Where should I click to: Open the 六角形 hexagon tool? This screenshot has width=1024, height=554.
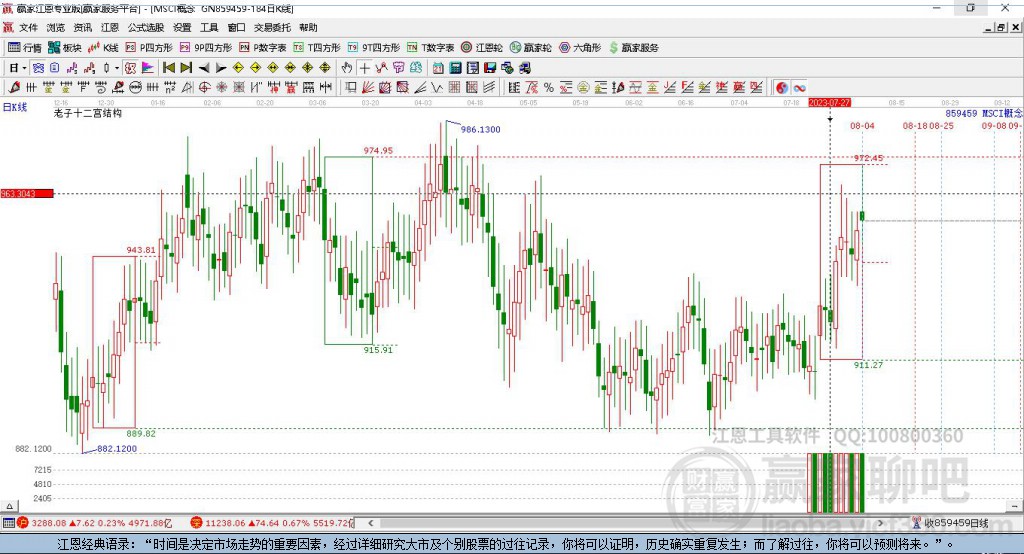[580, 48]
